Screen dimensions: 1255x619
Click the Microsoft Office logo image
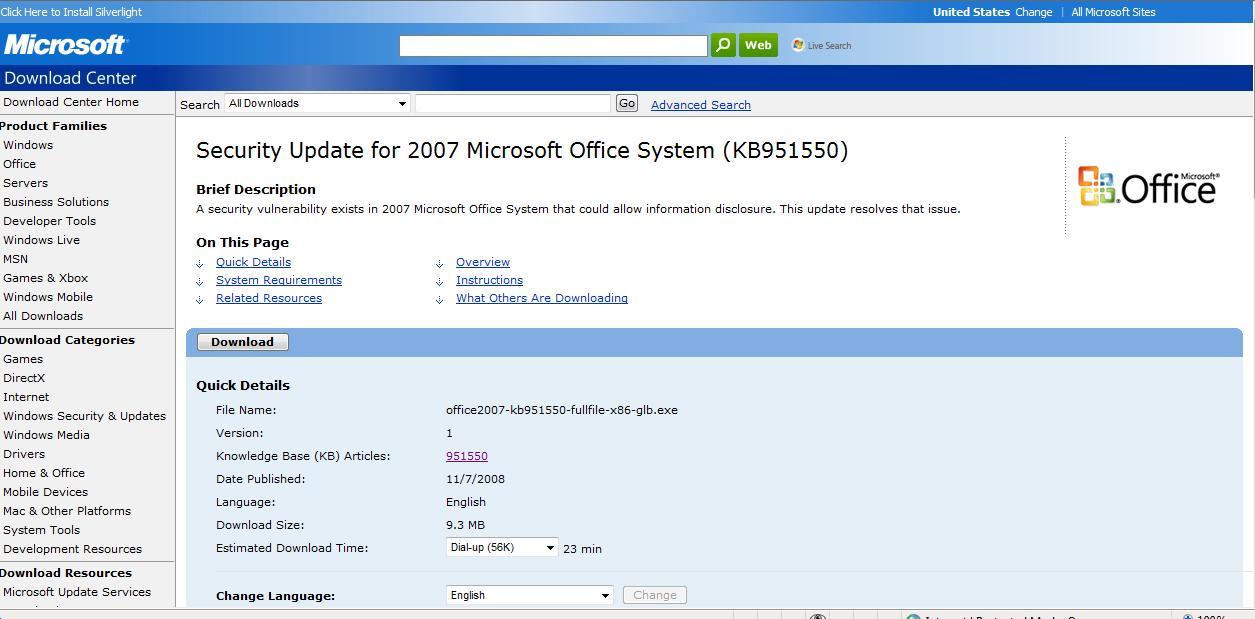[x=1149, y=187]
